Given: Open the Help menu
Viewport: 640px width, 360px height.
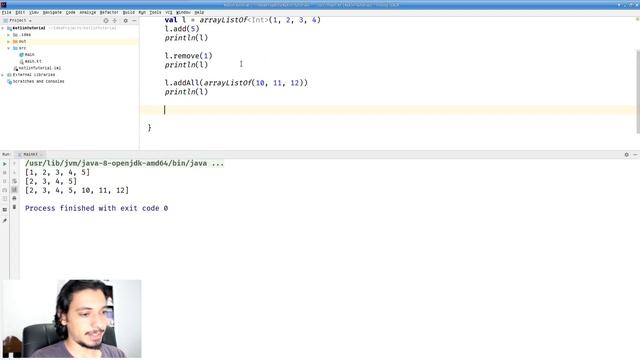Looking at the screenshot, I should coord(199,12).
